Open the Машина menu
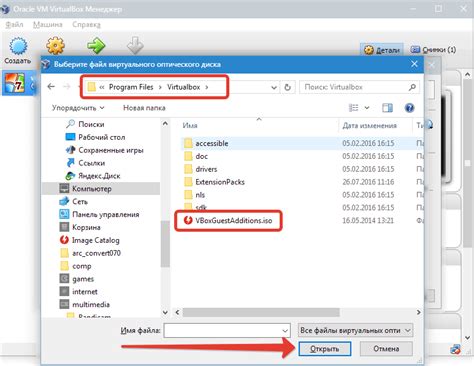 tap(48, 25)
